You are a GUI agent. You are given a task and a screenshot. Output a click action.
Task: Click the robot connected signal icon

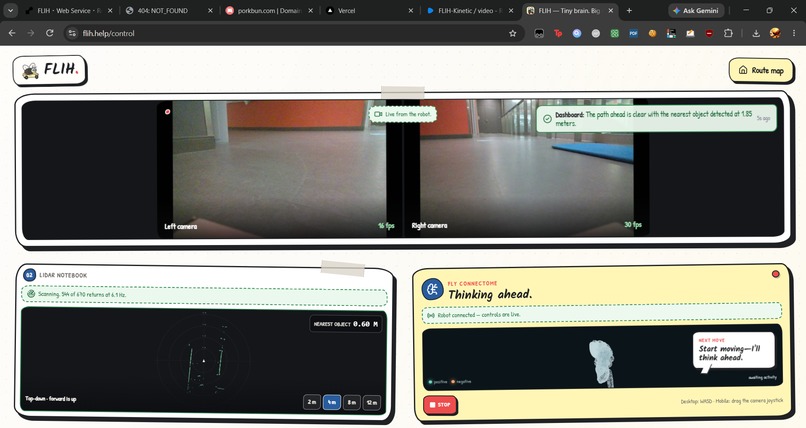[431, 314]
